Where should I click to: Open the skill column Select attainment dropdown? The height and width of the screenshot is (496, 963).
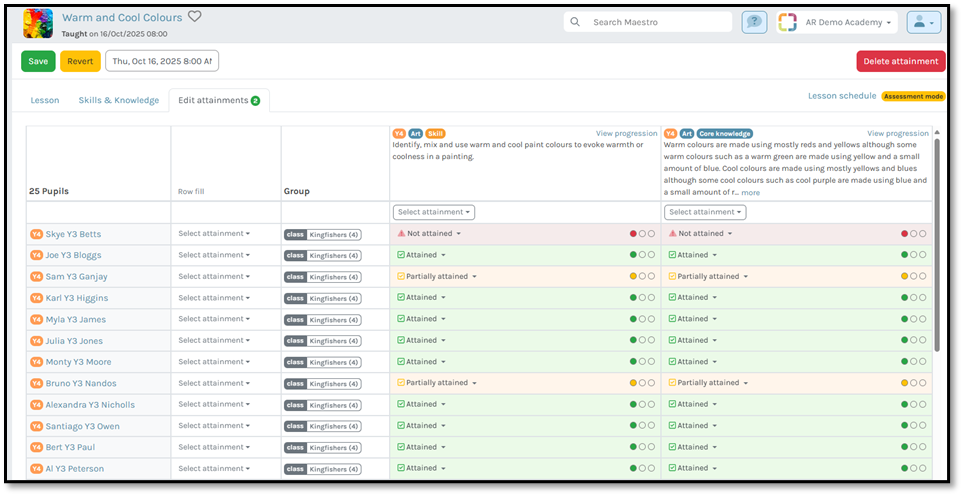[x=433, y=212]
